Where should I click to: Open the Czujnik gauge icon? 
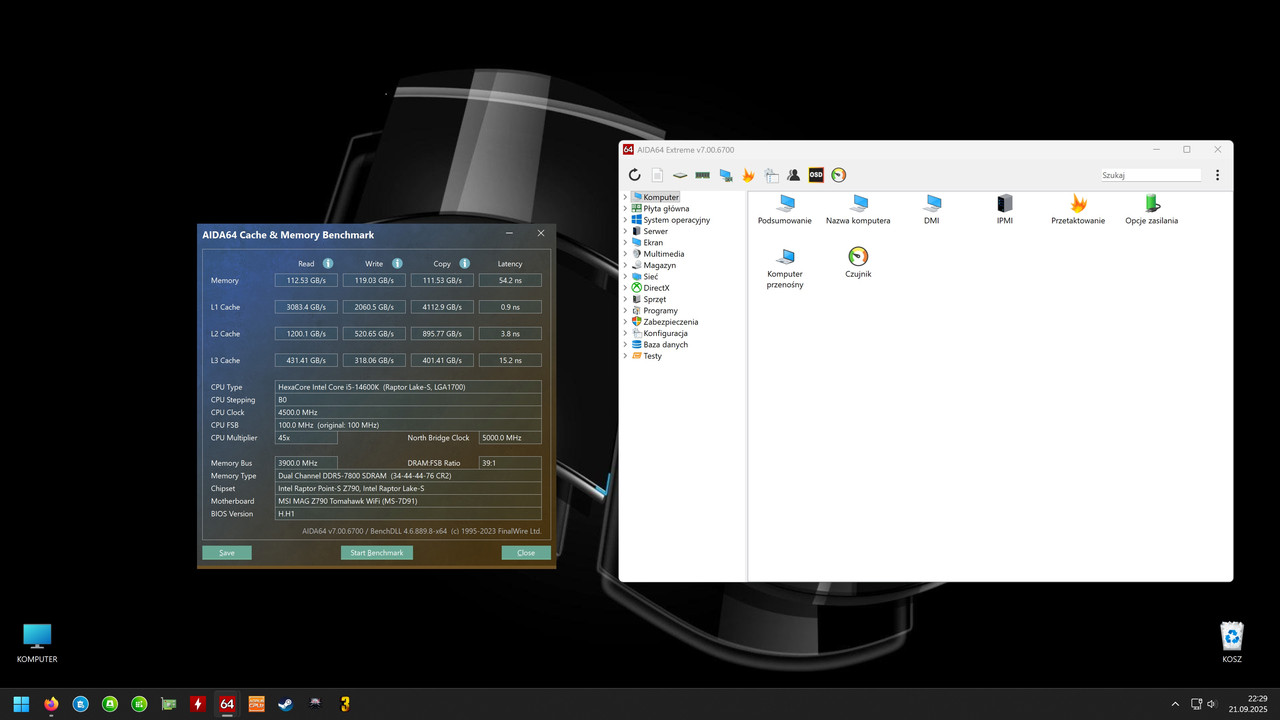858,262
